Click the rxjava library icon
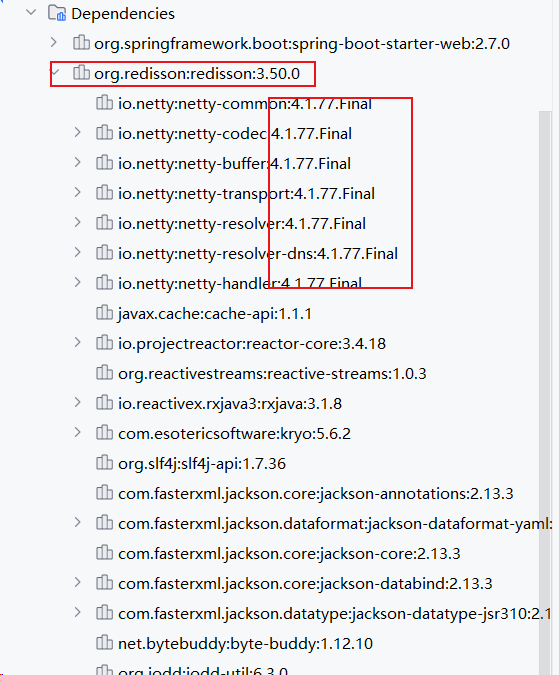Viewport: 559px width, 675px height. (x=104, y=403)
